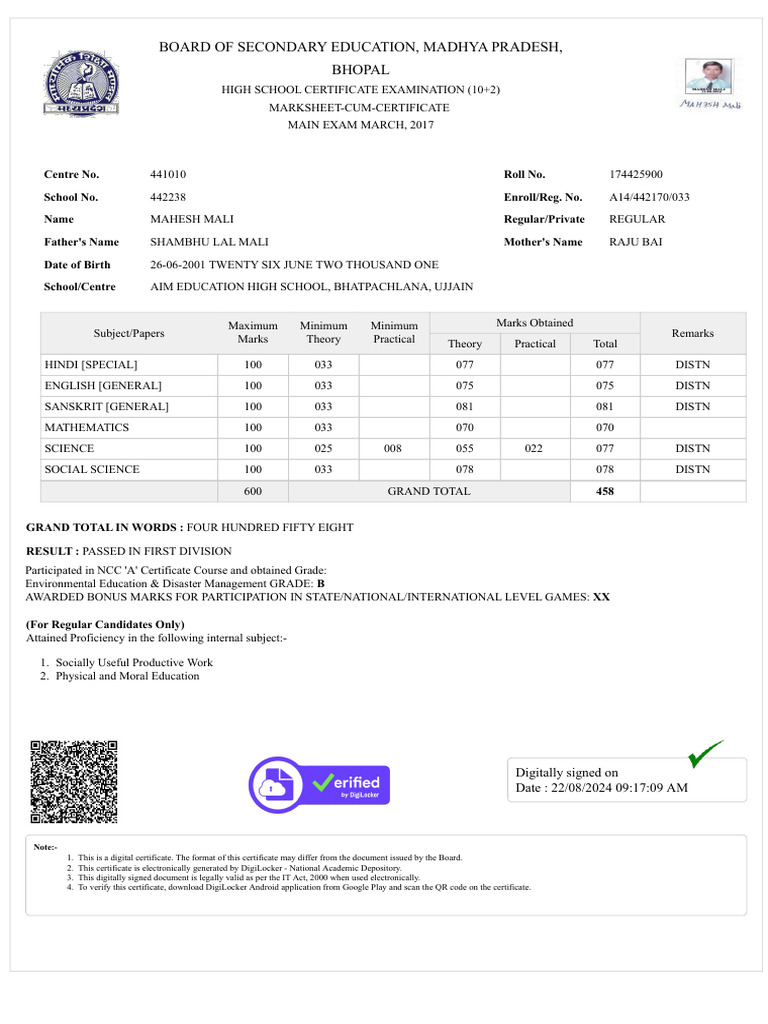Click the Verified by DigiLocker badge
Image resolution: width=768 pixels, height=1024 pixels.
click(319, 784)
